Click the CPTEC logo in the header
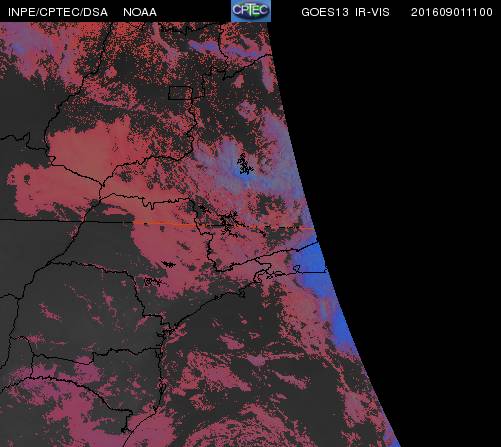This screenshot has height=447, width=501. coord(251,11)
